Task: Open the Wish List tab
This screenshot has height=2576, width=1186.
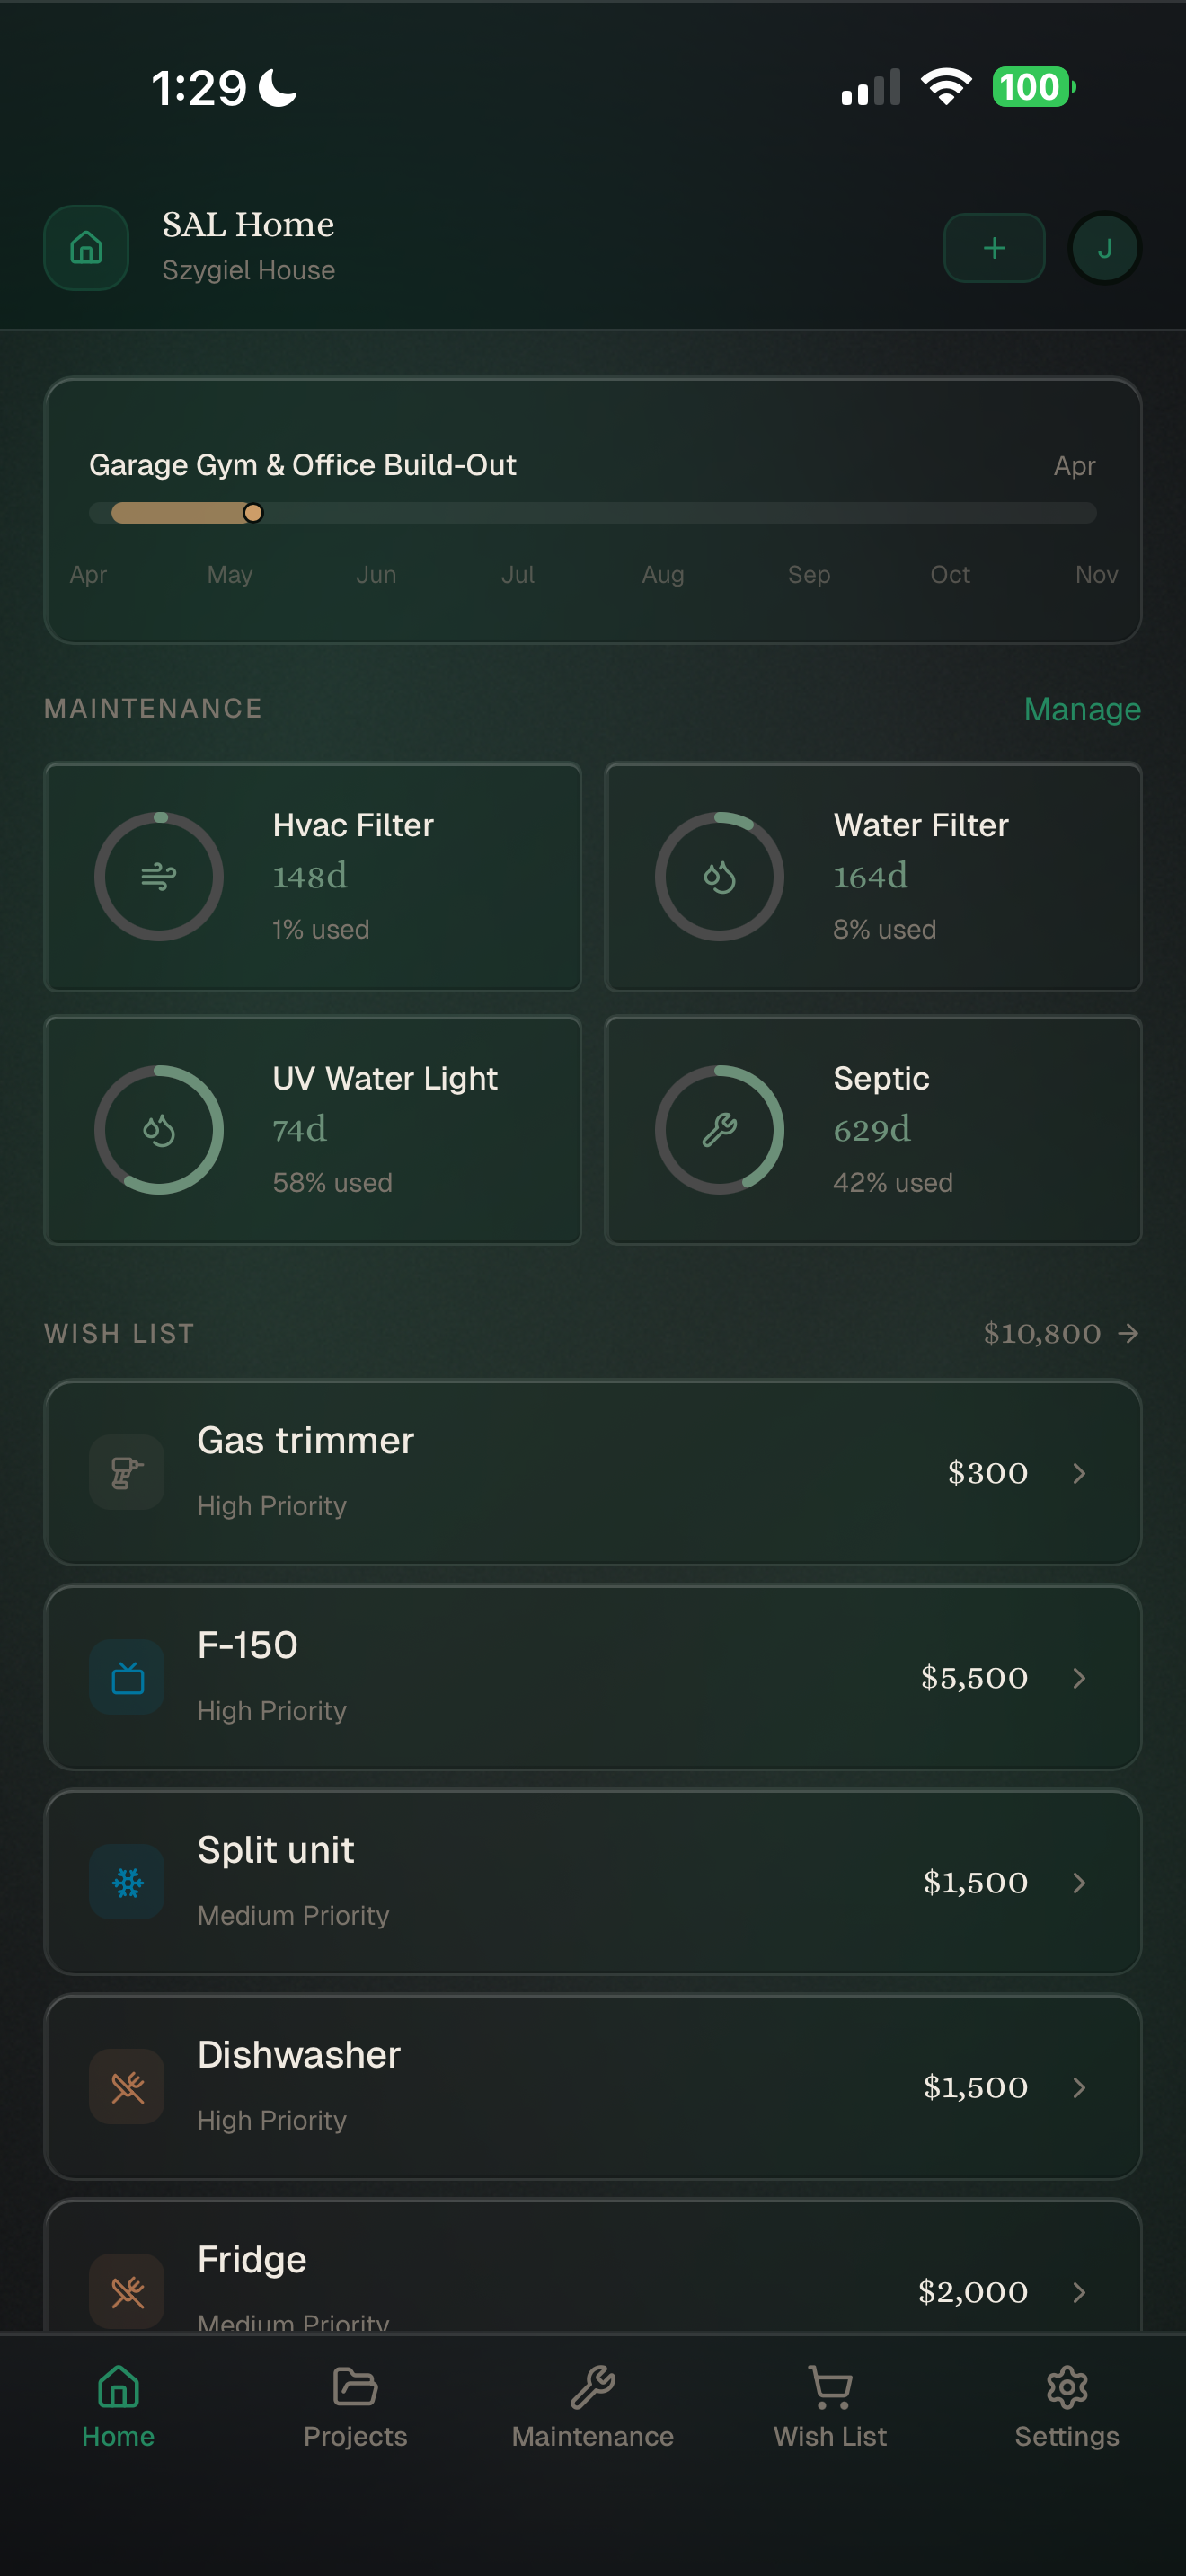Action: 830,2406
